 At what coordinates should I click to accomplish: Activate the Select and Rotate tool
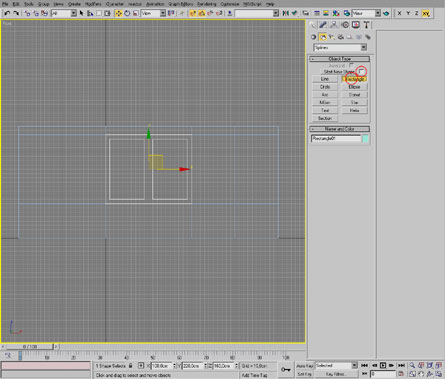click(127, 13)
